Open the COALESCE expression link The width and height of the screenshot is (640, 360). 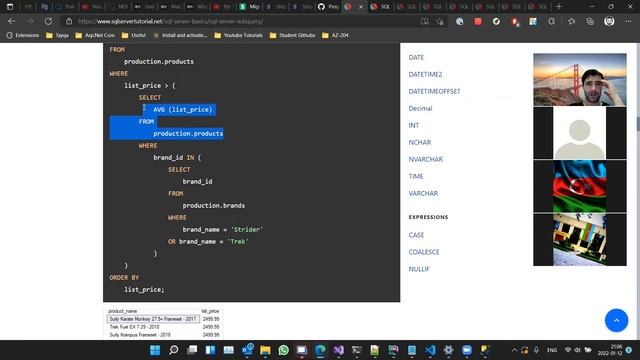coord(424,252)
